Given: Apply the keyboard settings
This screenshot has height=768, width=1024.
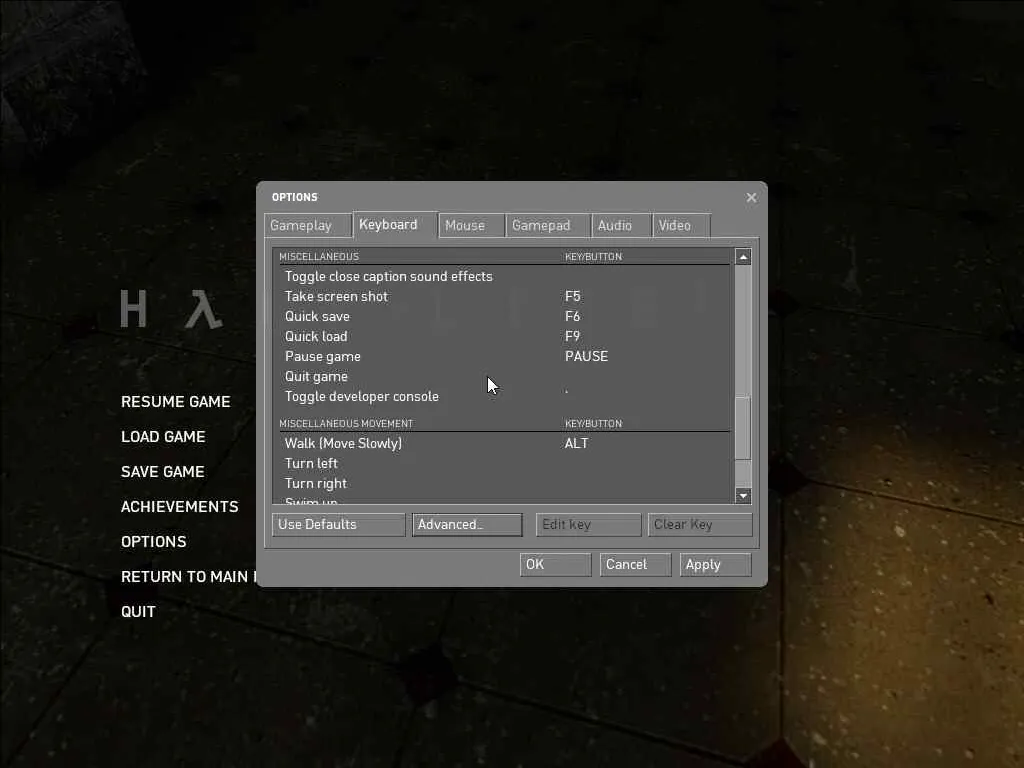Looking at the screenshot, I should (x=715, y=564).
